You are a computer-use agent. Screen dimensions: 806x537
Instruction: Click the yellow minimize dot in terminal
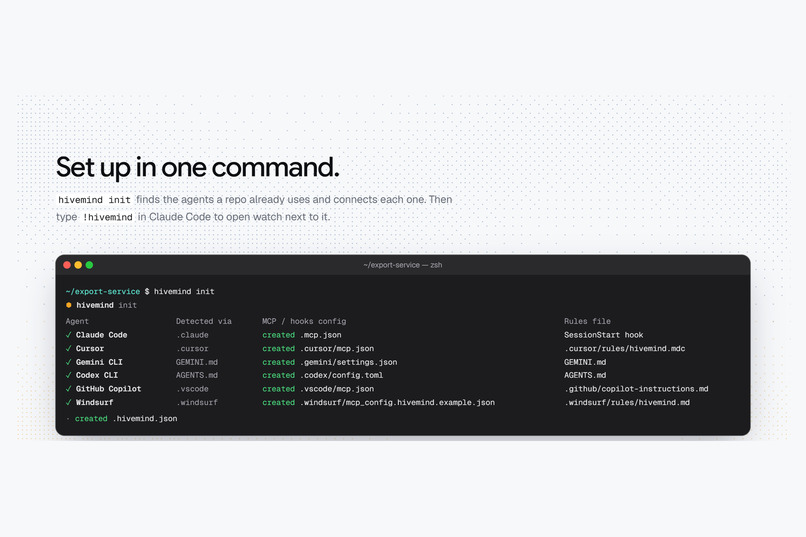click(78, 265)
